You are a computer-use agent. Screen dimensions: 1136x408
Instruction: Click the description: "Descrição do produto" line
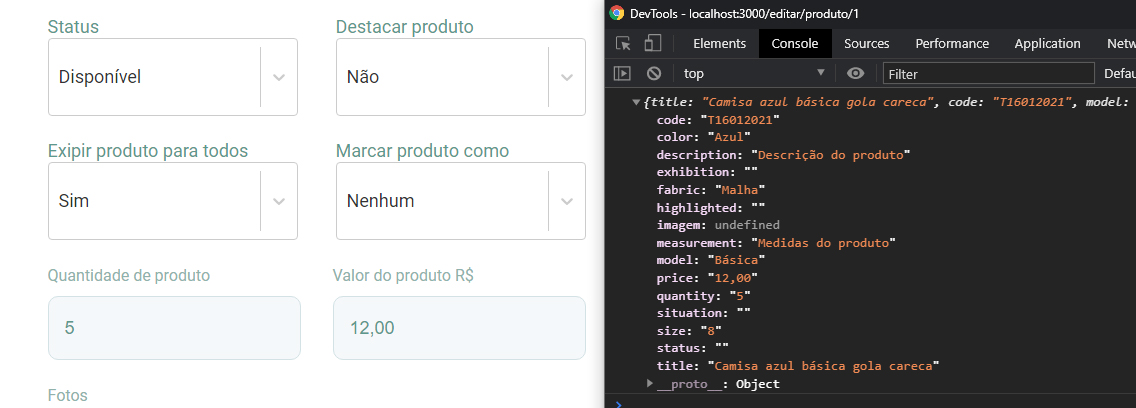[783, 154]
